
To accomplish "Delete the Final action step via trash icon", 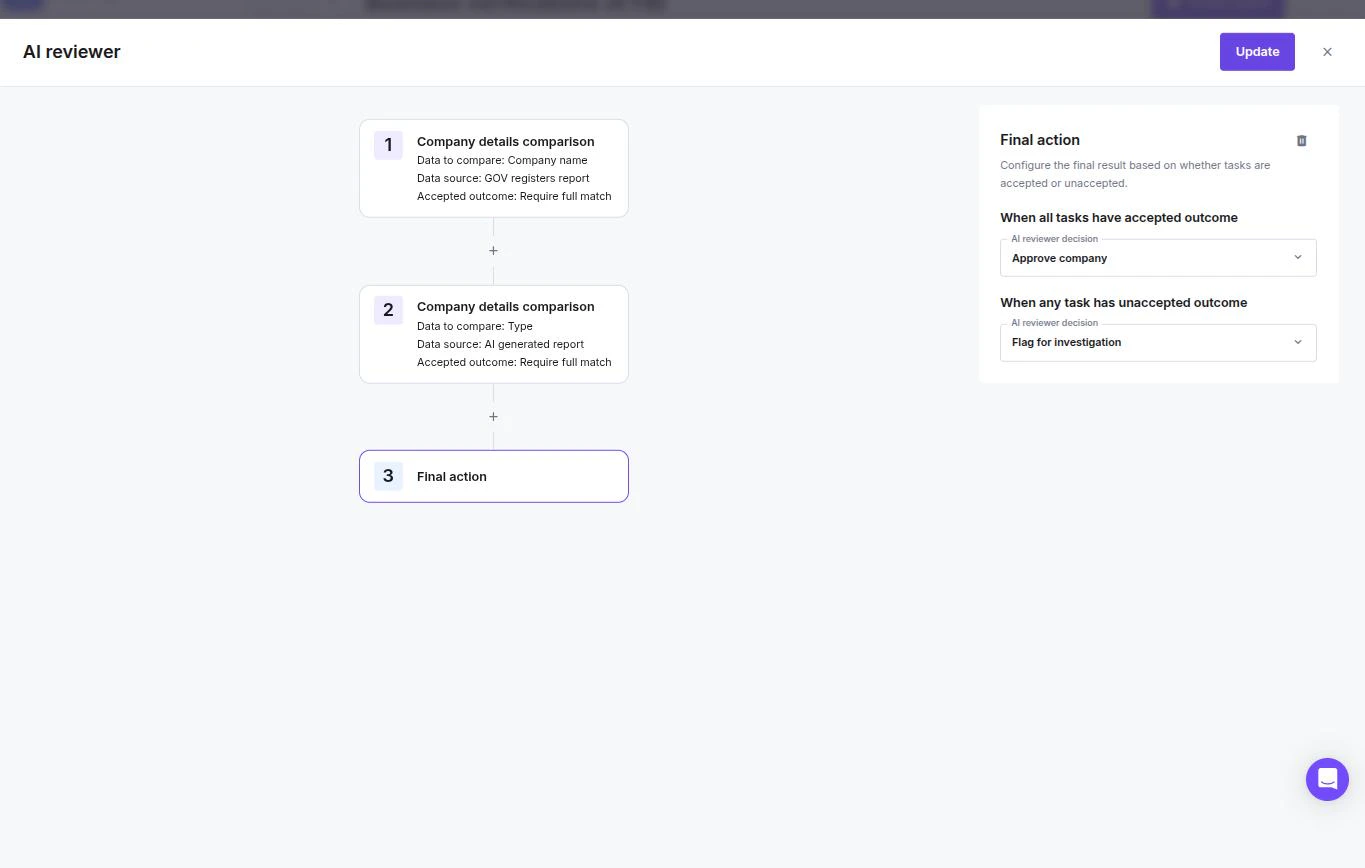I will click(x=1301, y=140).
